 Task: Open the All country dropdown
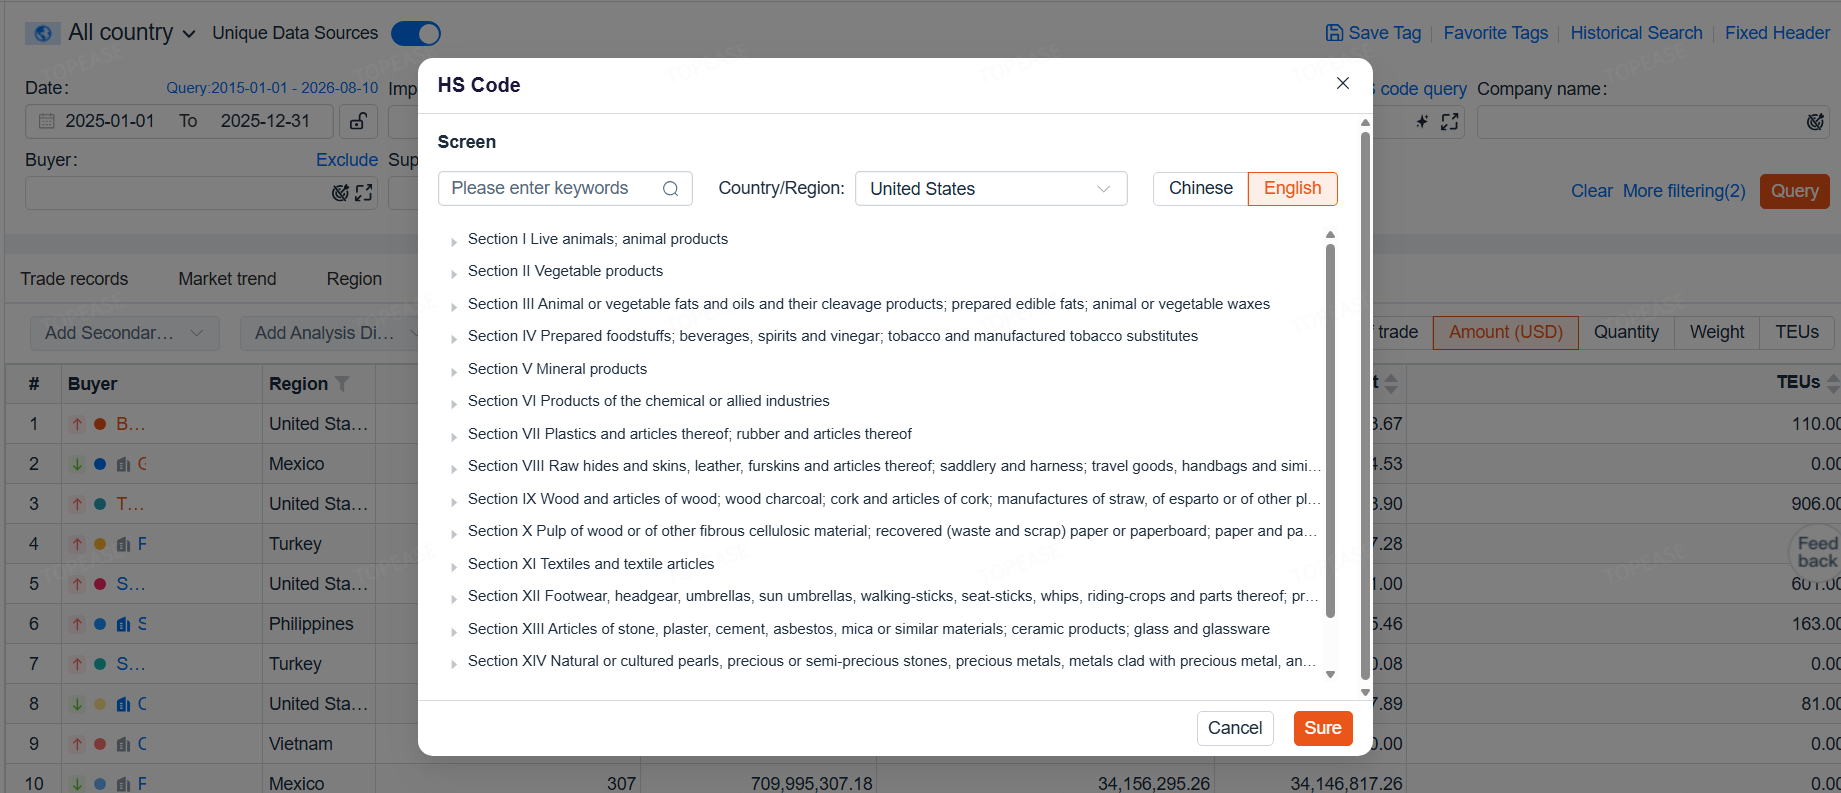coord(131,33)
